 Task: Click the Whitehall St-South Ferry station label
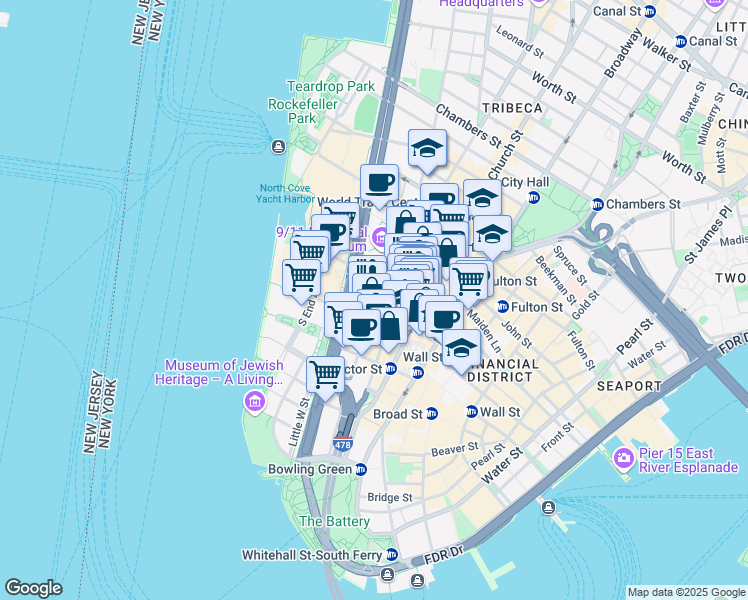tap(312, 555)
